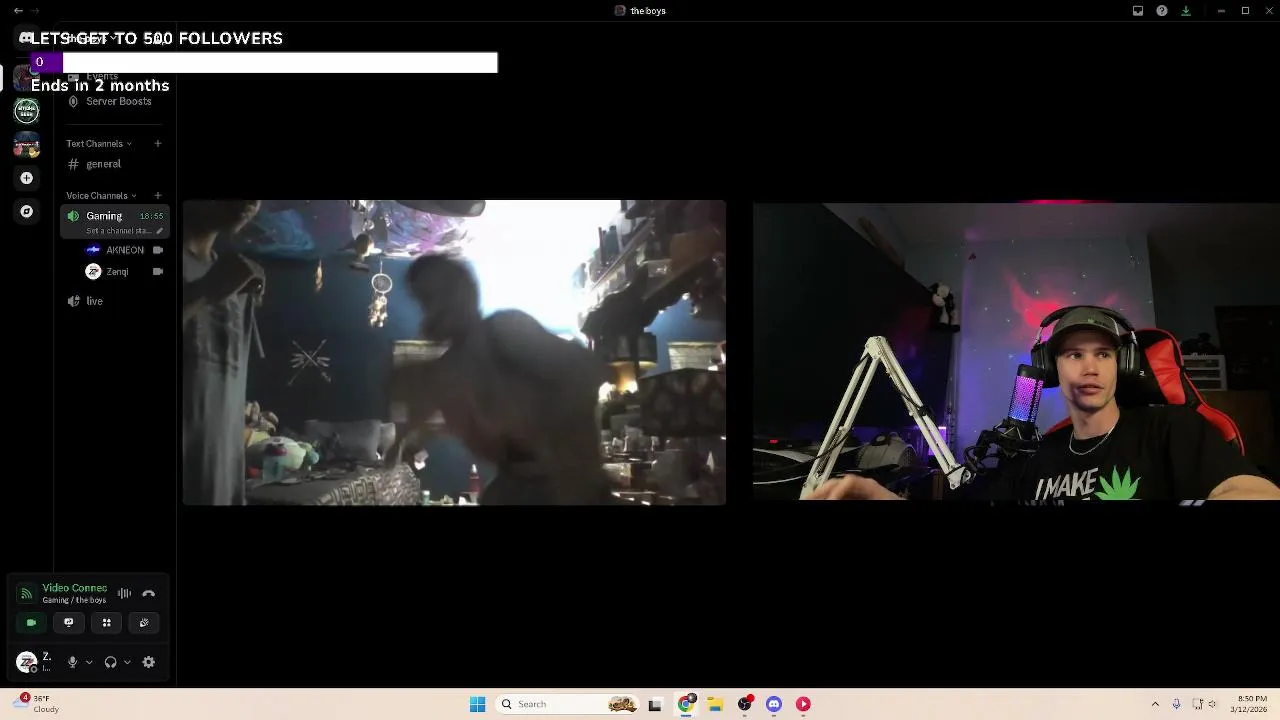Click the green download update icon
Image resolution: width=1280 pixels, height=720 pixels.
[1186, 11]
